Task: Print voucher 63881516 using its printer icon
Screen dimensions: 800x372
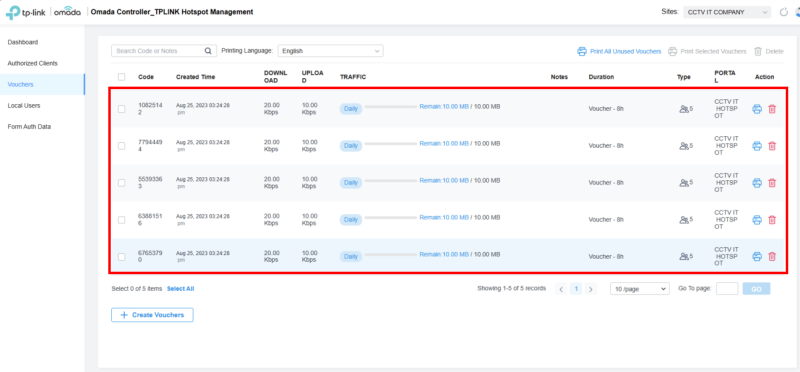Action: [x=757, y=219]
